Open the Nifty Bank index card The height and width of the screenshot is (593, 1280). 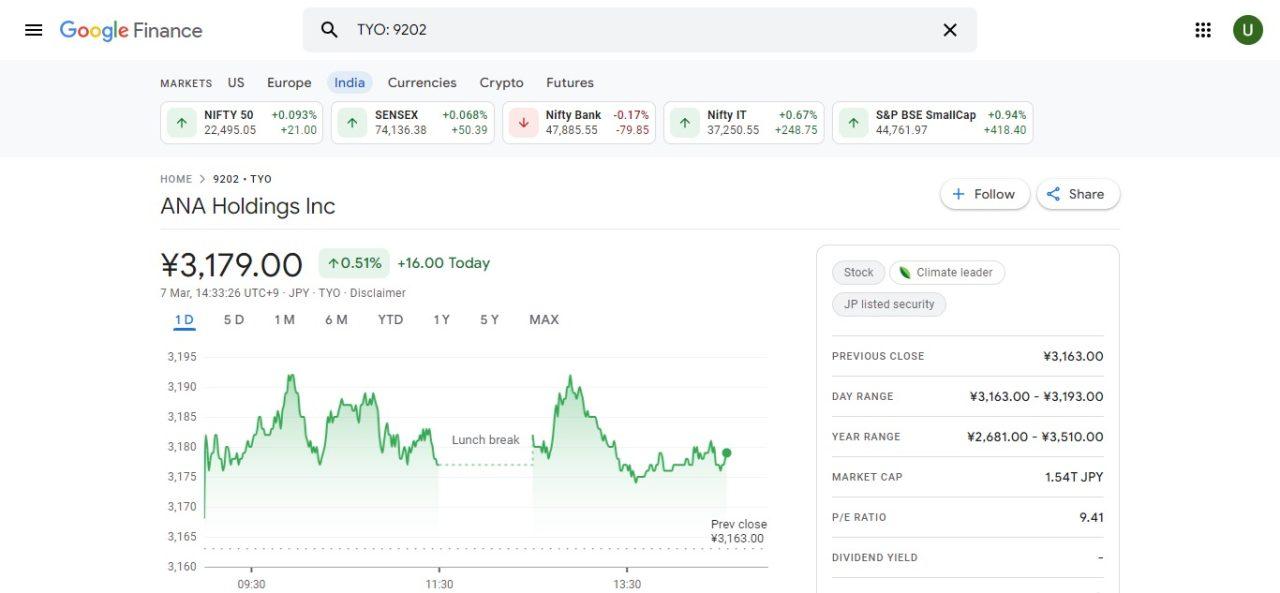(x=579, y=123)
